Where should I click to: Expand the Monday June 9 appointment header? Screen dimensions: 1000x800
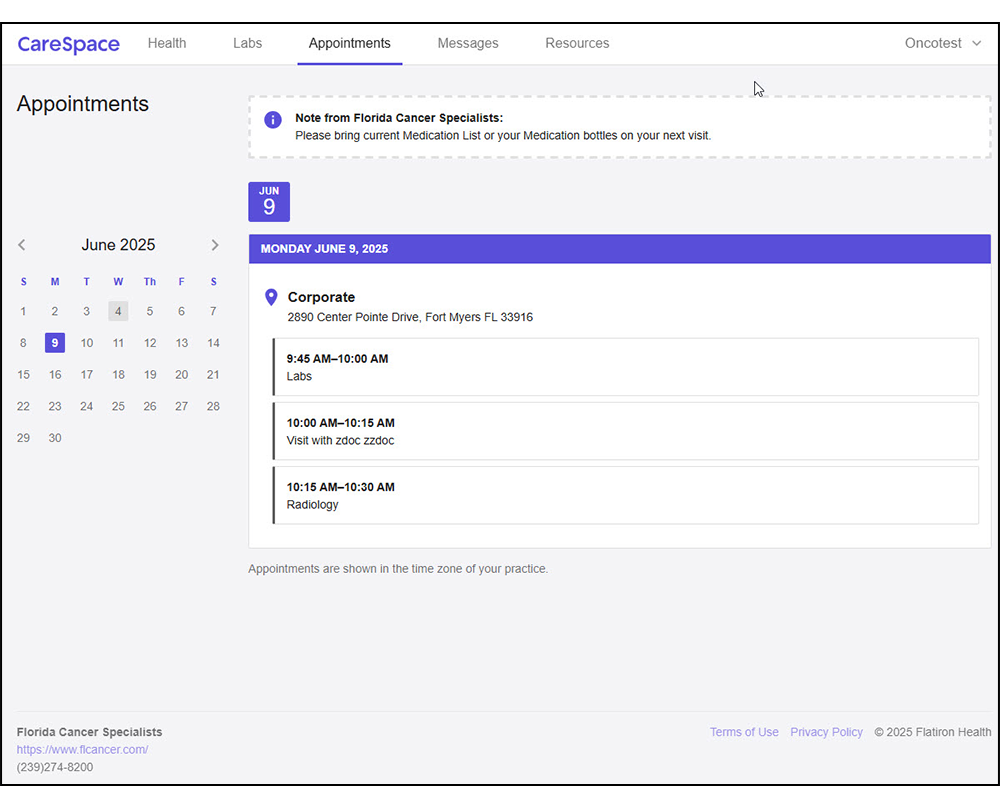(619, 248)
